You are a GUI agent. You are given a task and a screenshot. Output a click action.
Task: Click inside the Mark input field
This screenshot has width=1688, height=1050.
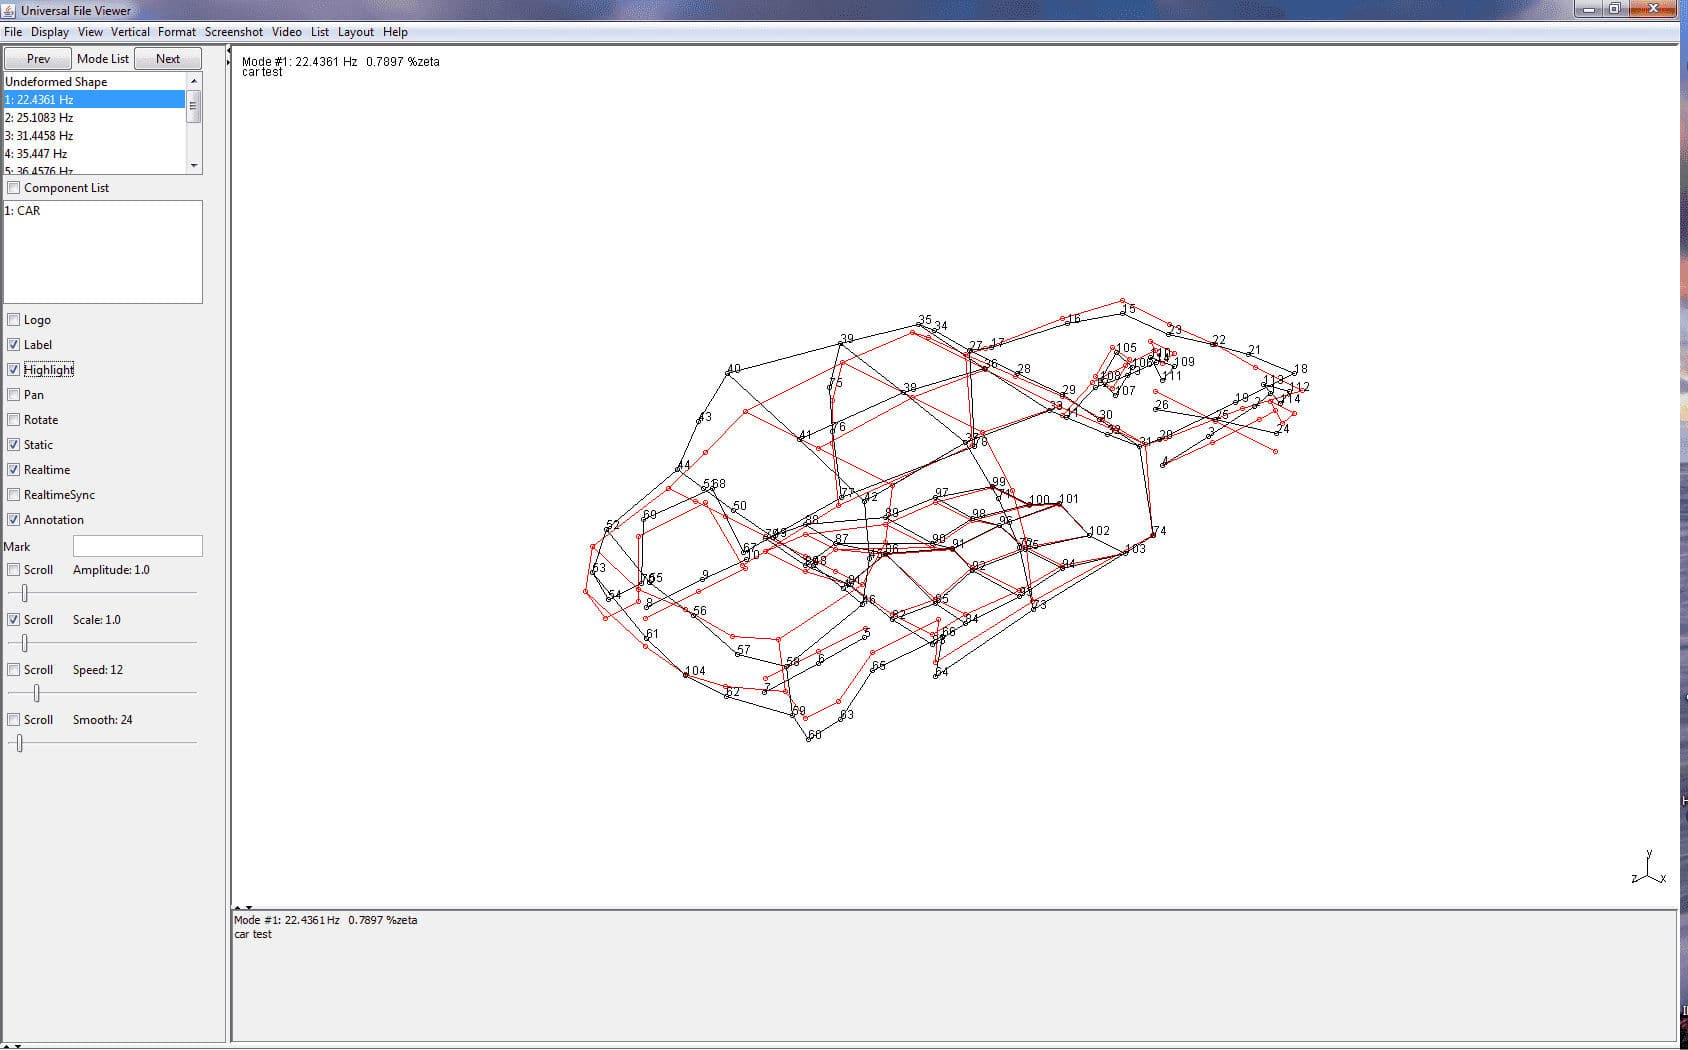click(x=137, y=545)
